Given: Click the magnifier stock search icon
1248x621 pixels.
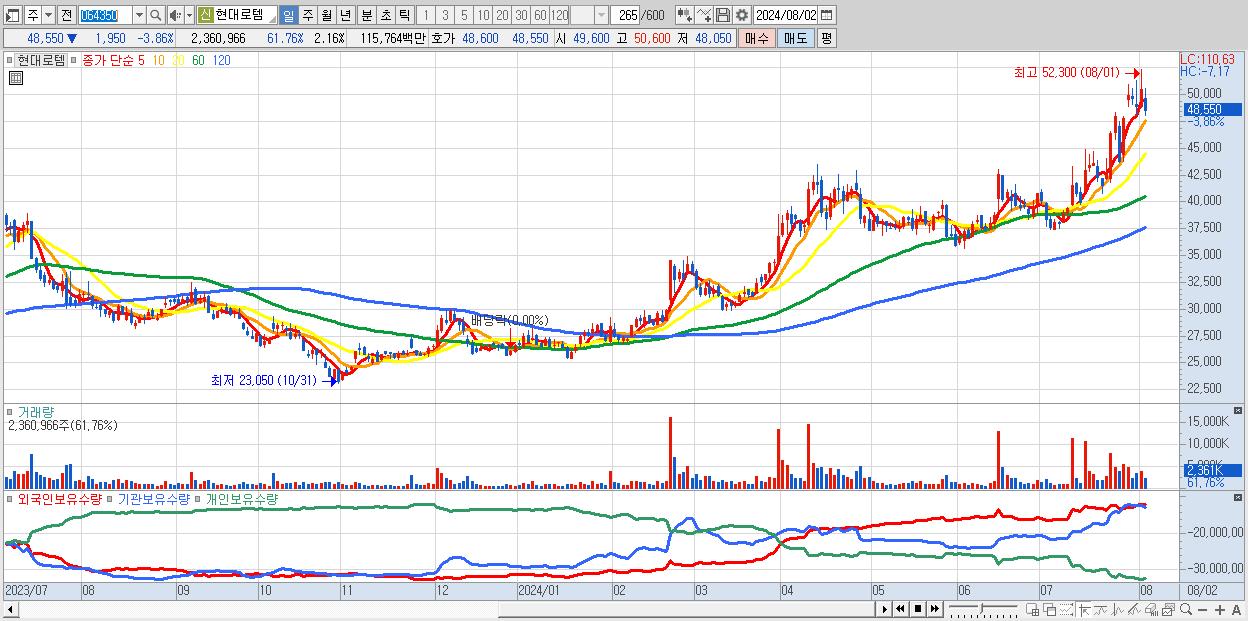Looking at the screenshot, I should (155, 15).
